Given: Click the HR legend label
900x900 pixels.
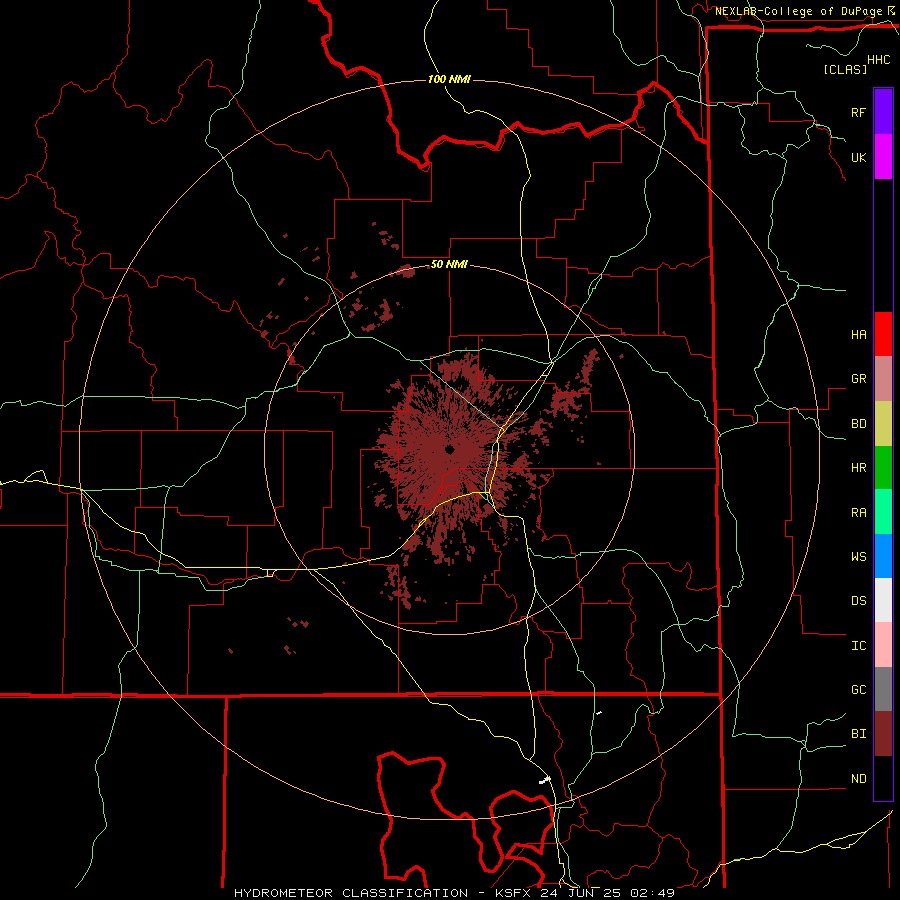Looking at the screenshot, I should click(858, 468).
